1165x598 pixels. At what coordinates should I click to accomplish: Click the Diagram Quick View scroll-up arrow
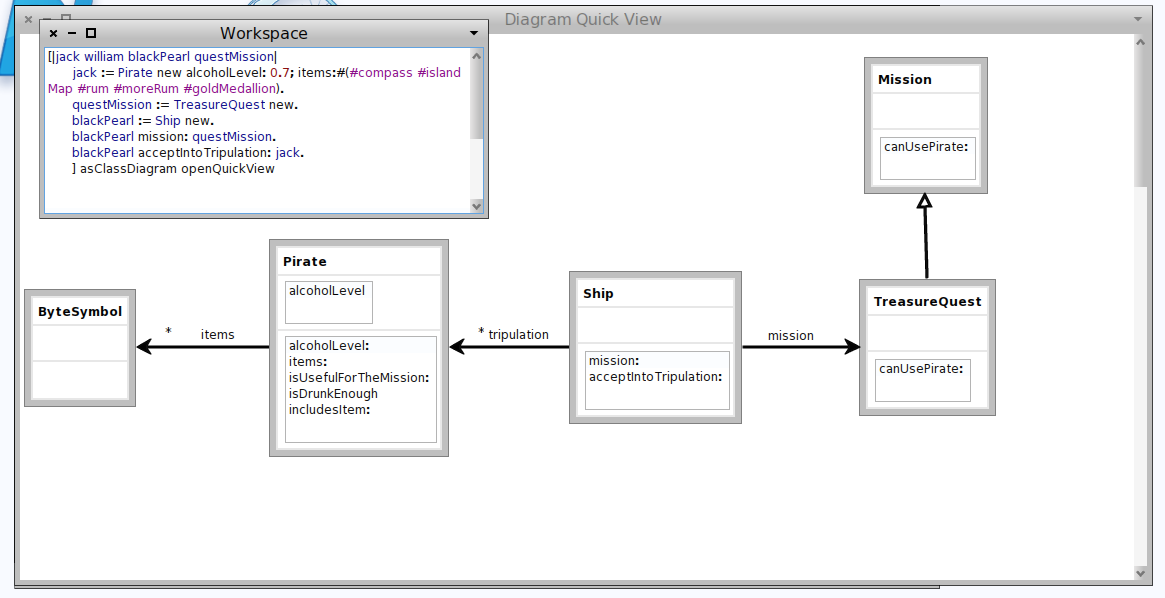coord(1141,42)
